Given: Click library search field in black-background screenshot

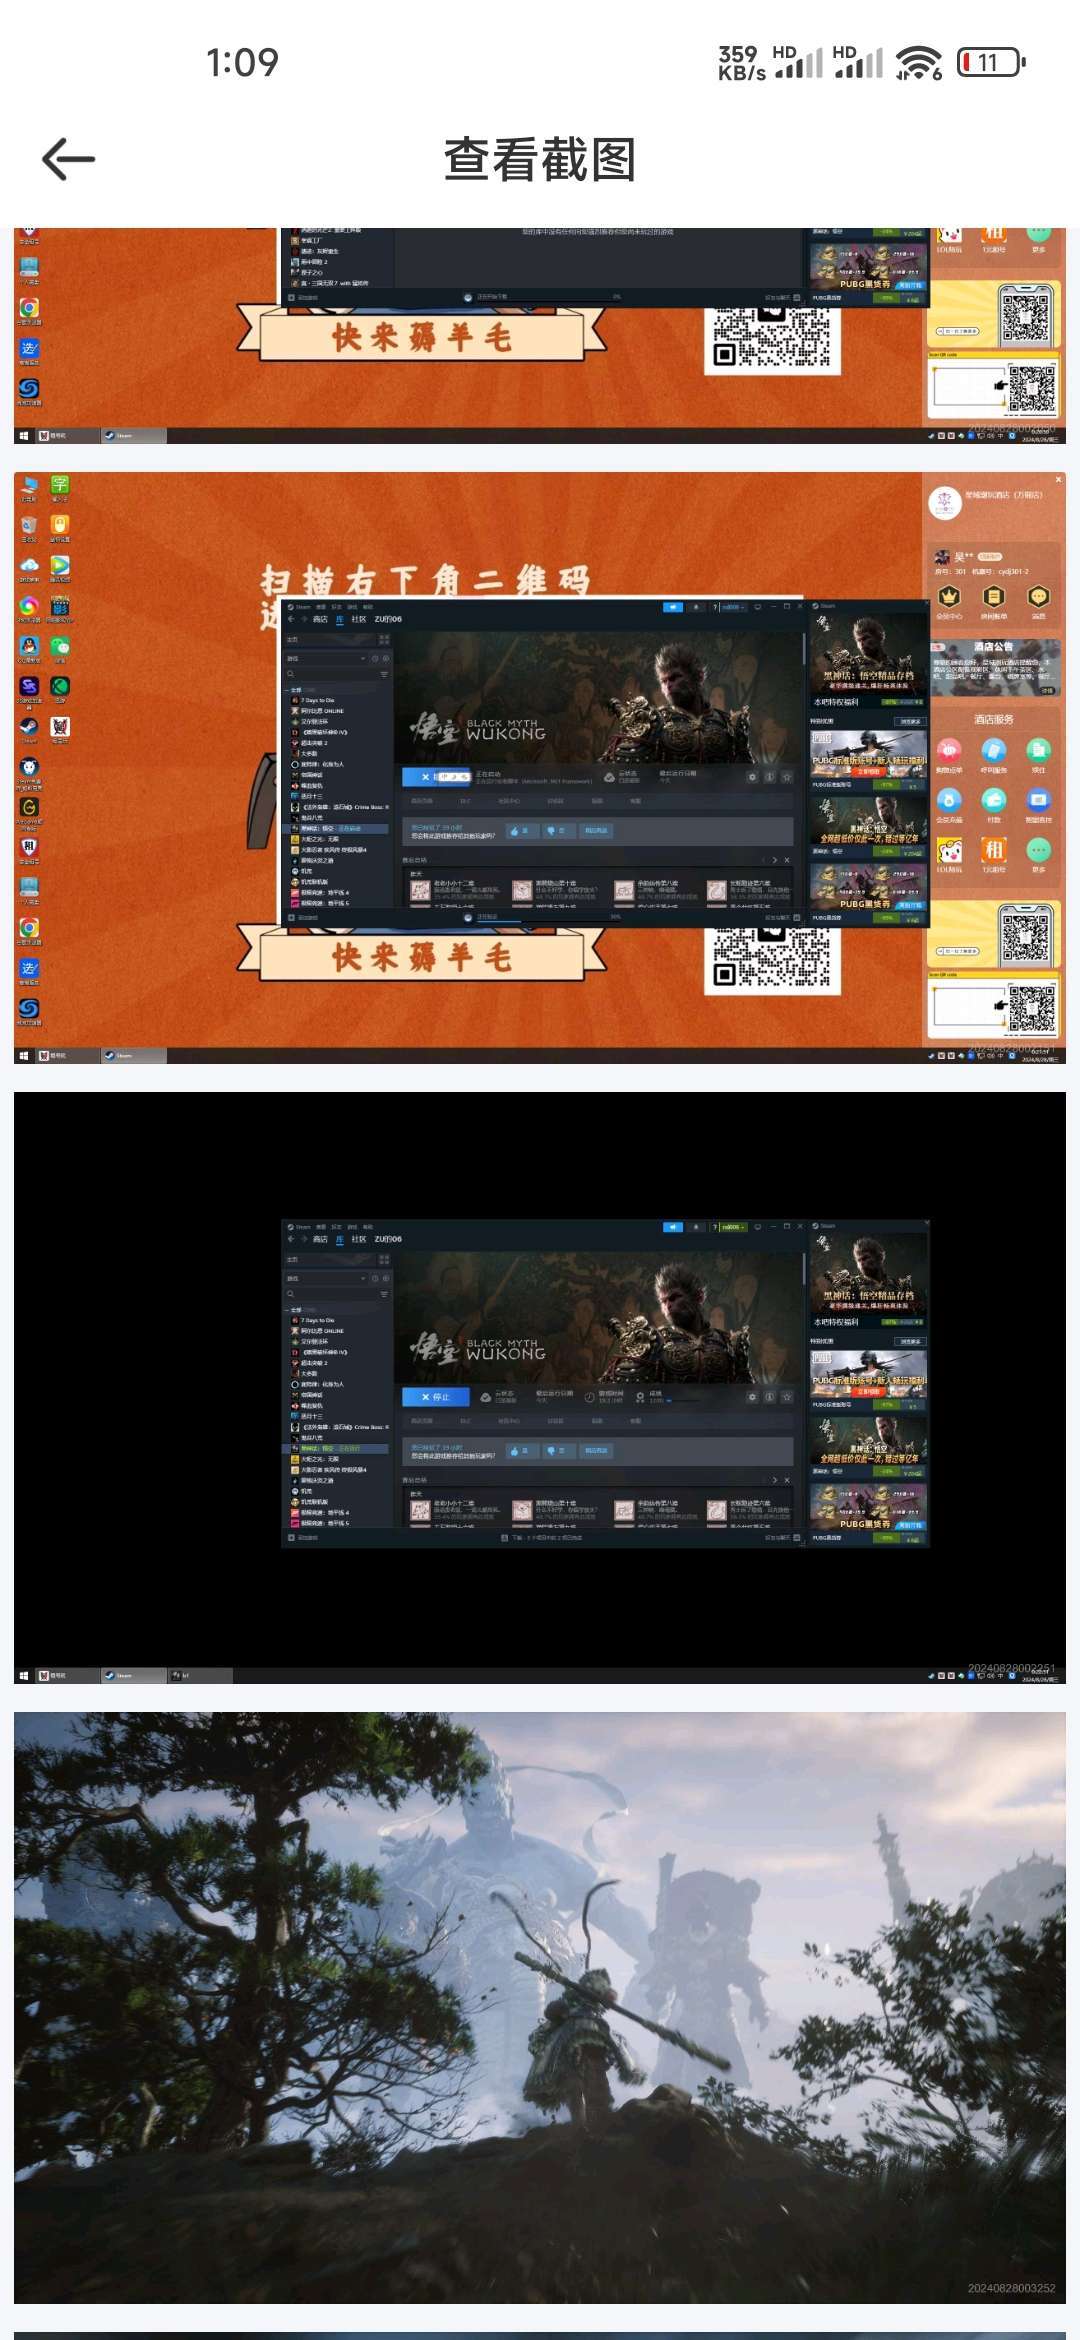Looking at the screenshot, I should coord(332,1294).
